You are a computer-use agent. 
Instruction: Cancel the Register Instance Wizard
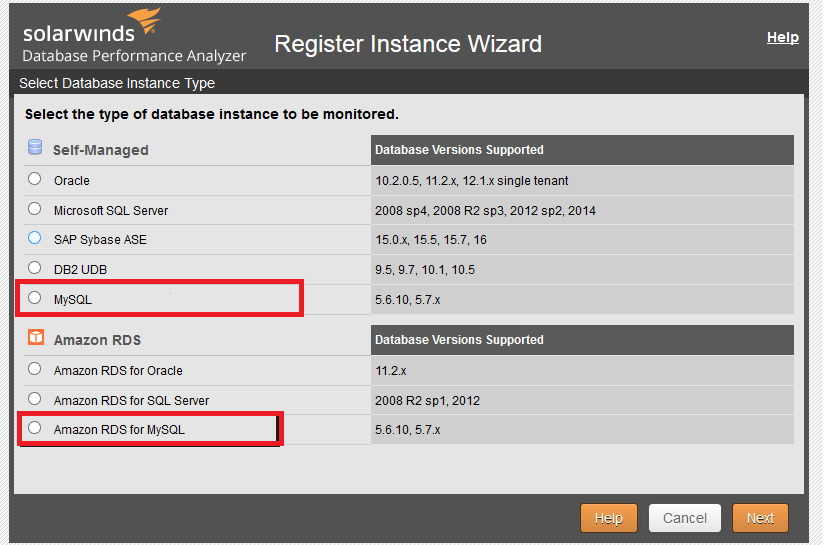(685, 518)
